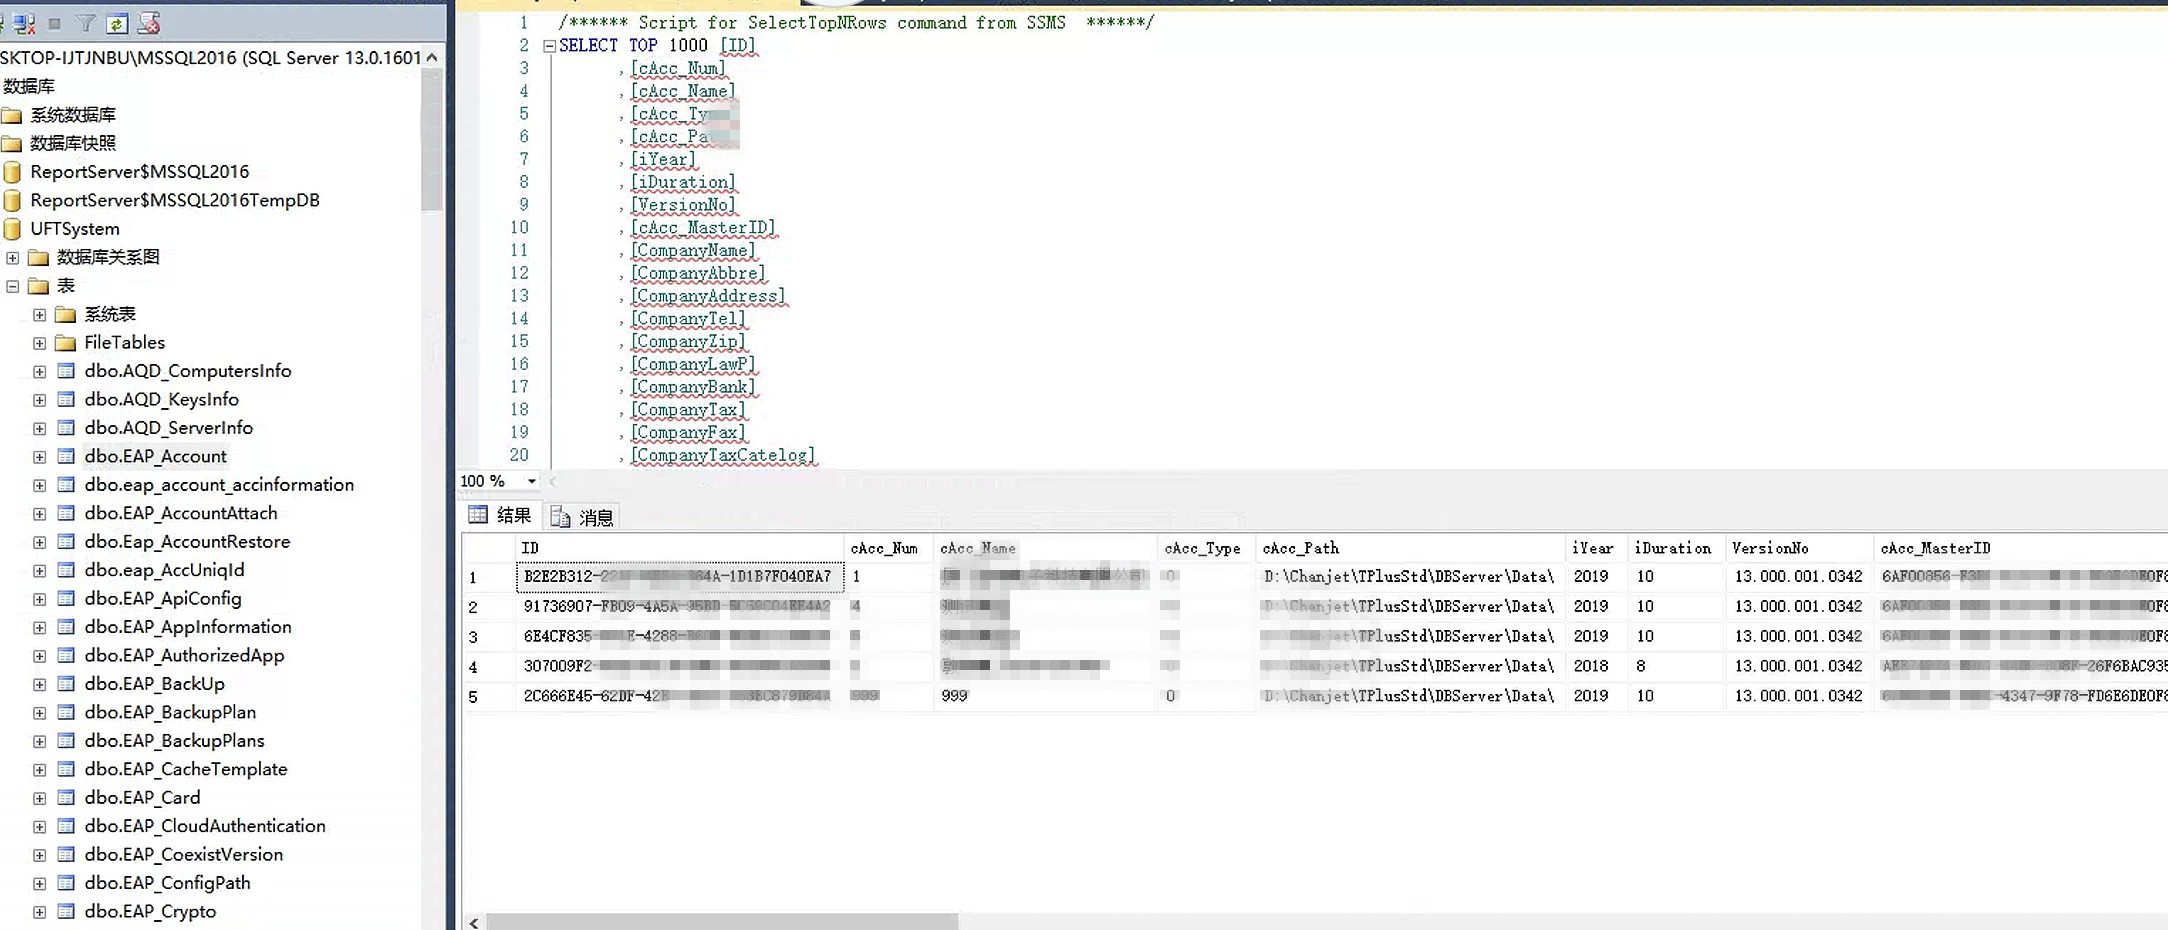Viewport: 2168px width, 930px height.
Task: Click the Filter funnel icon
Action: [x=86, y=23]
